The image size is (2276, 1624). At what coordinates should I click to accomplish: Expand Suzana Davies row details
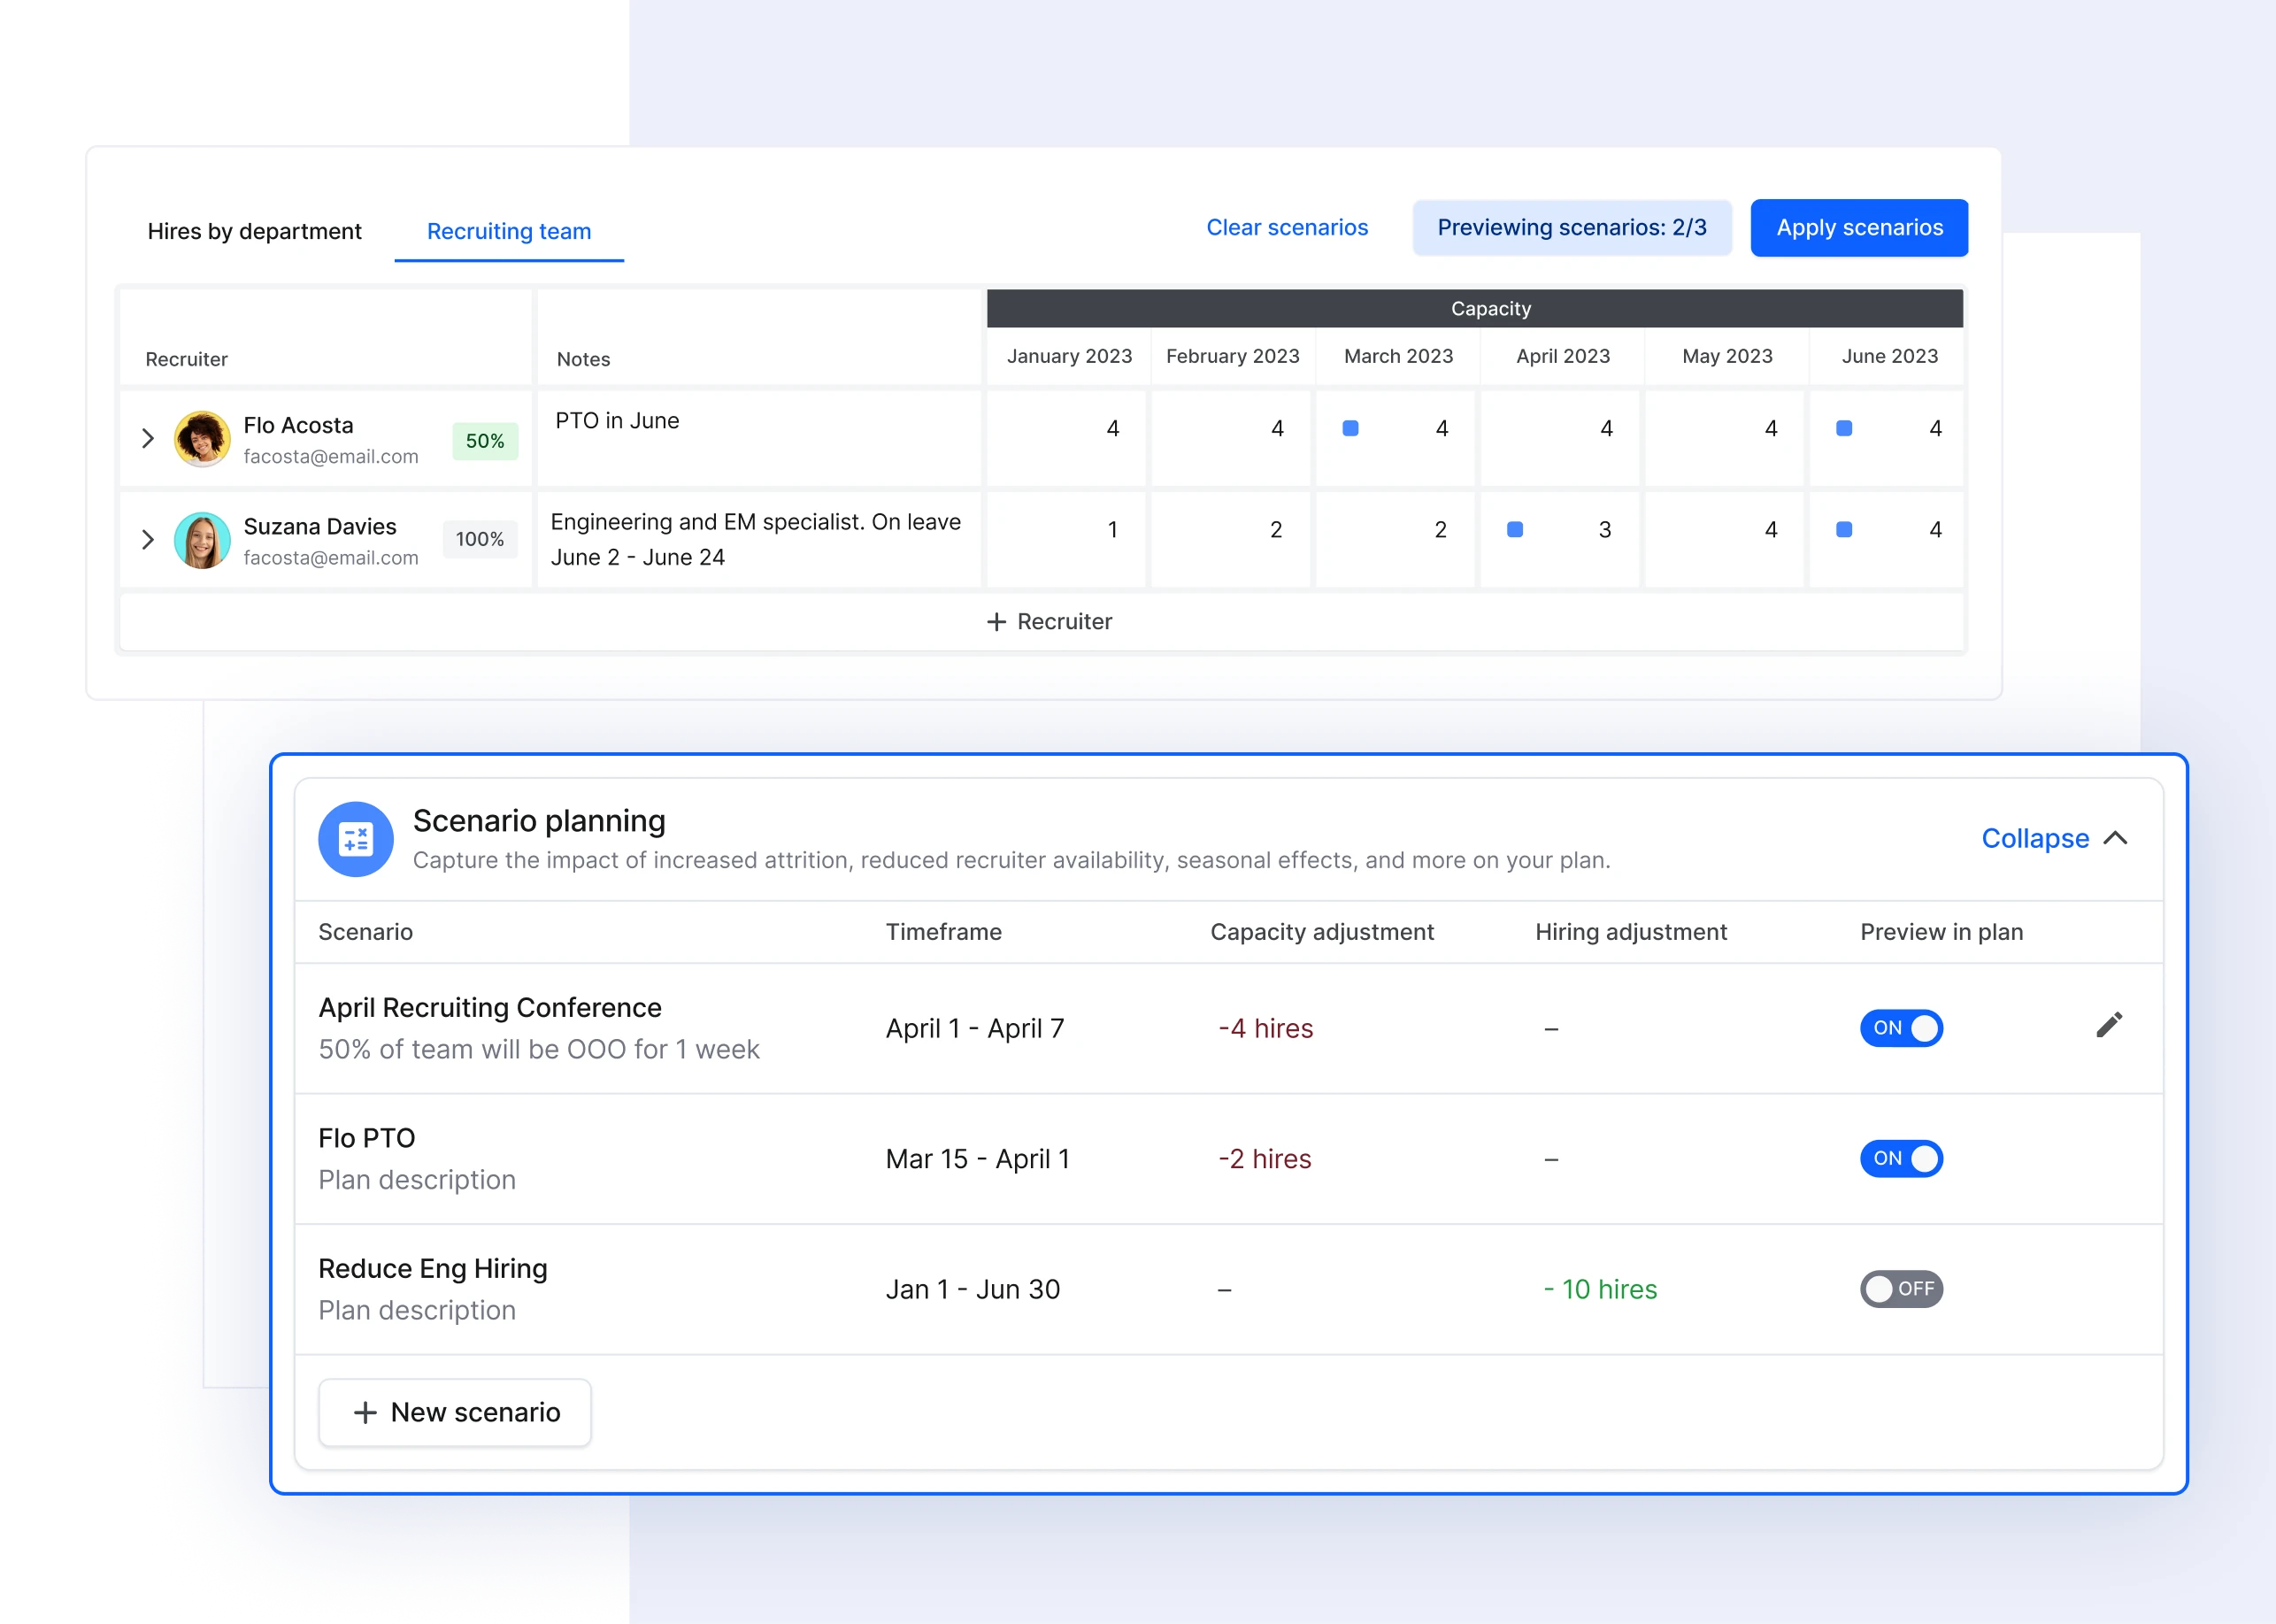click(x=150, y=538)
